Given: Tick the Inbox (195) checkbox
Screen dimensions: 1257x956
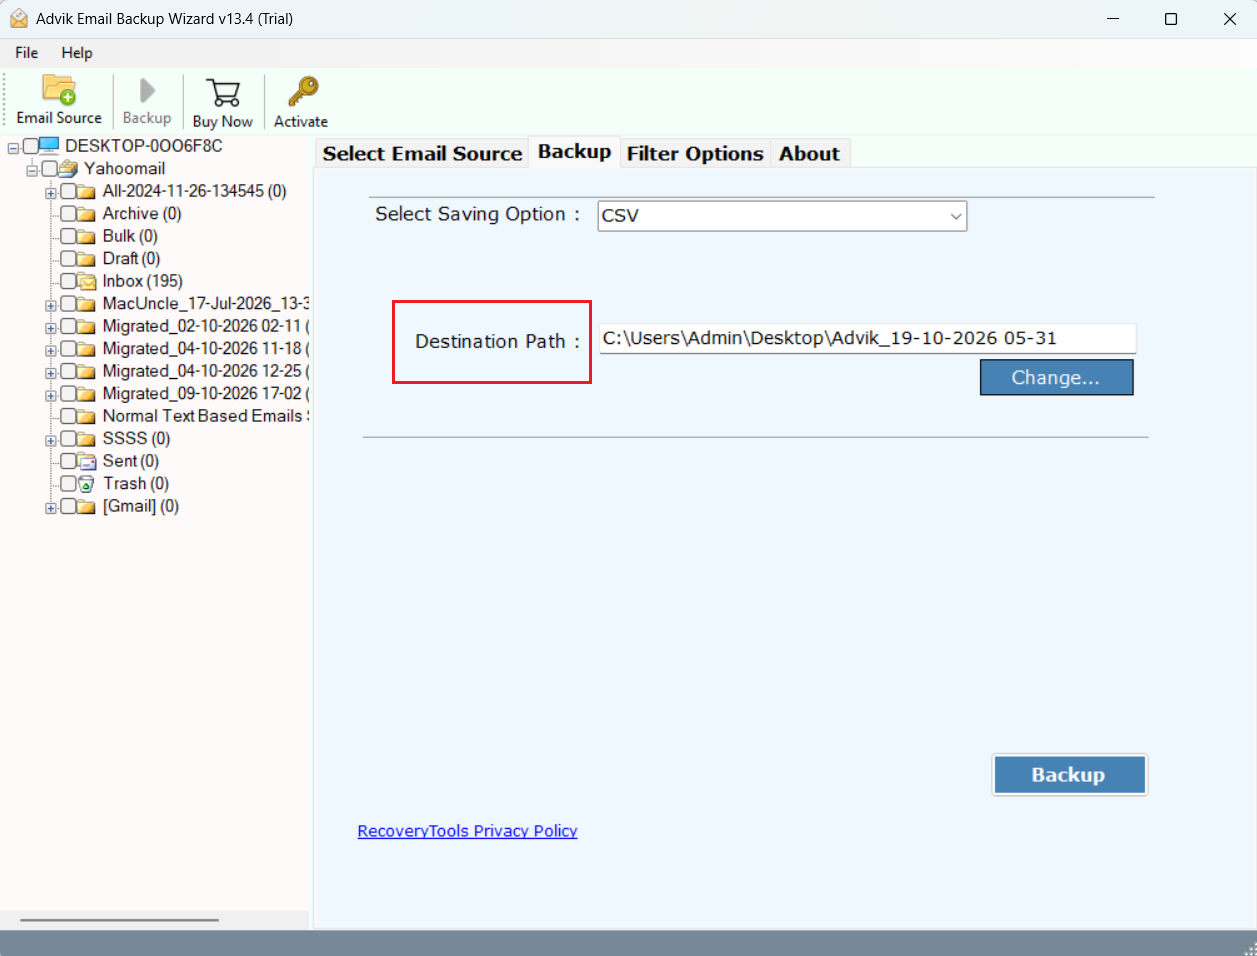Looking at the screenshot, I should tap(68, 281).
